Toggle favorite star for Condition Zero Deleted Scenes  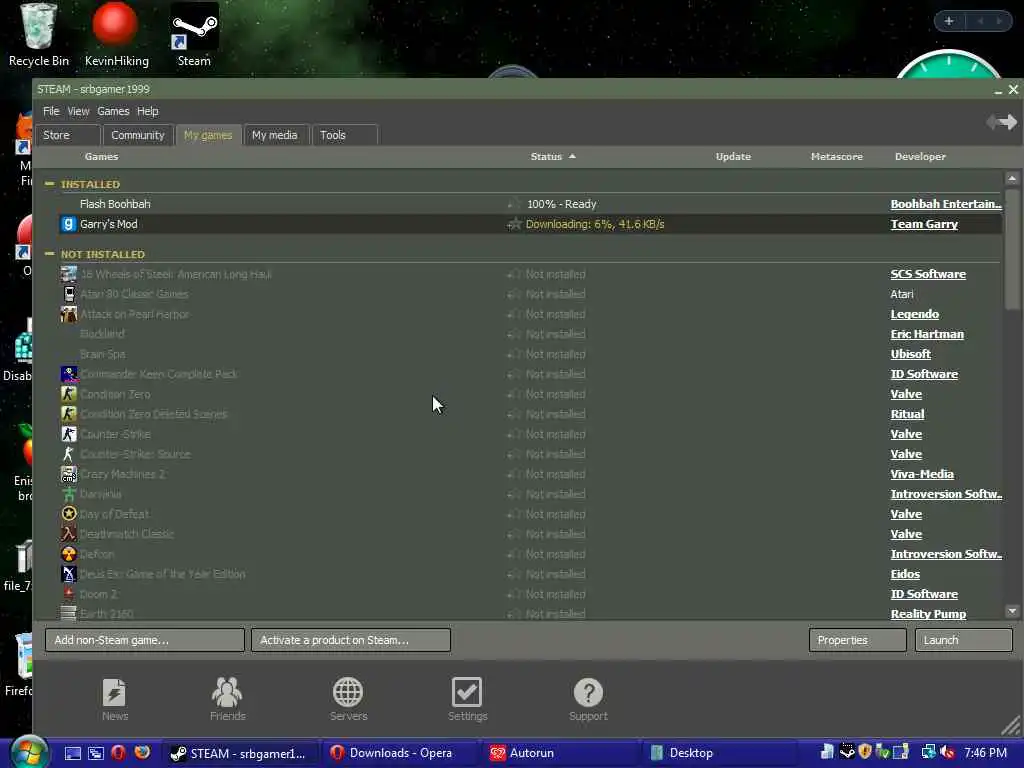click(x=515, y=414)
